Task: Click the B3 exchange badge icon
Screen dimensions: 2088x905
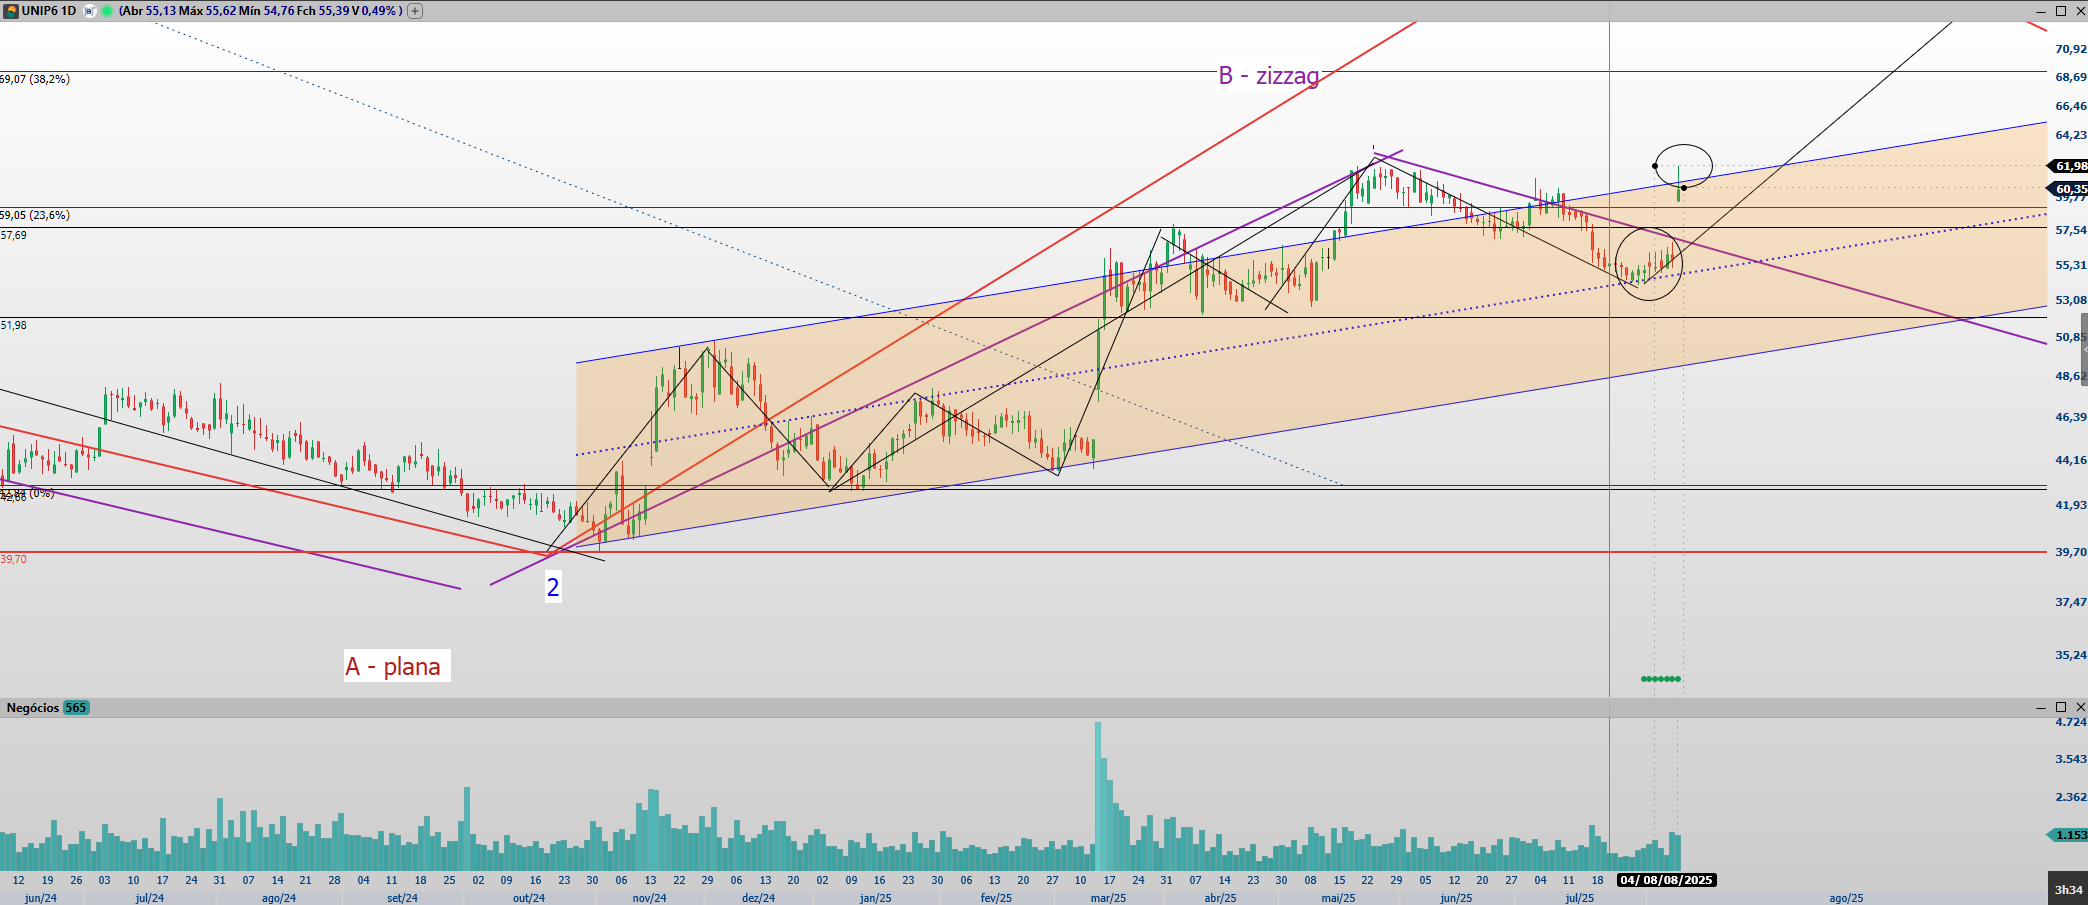Action: tap(90, 11)
